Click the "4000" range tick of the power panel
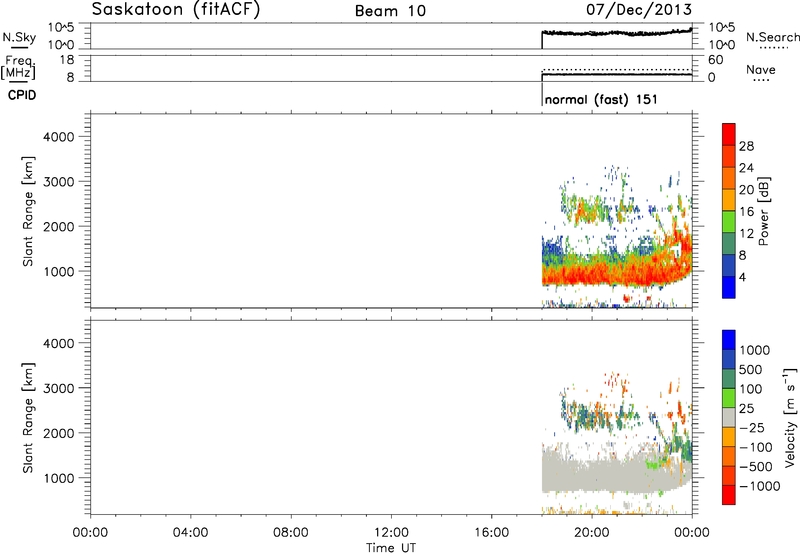Screen dimensions: 800x554 (59, 137)
